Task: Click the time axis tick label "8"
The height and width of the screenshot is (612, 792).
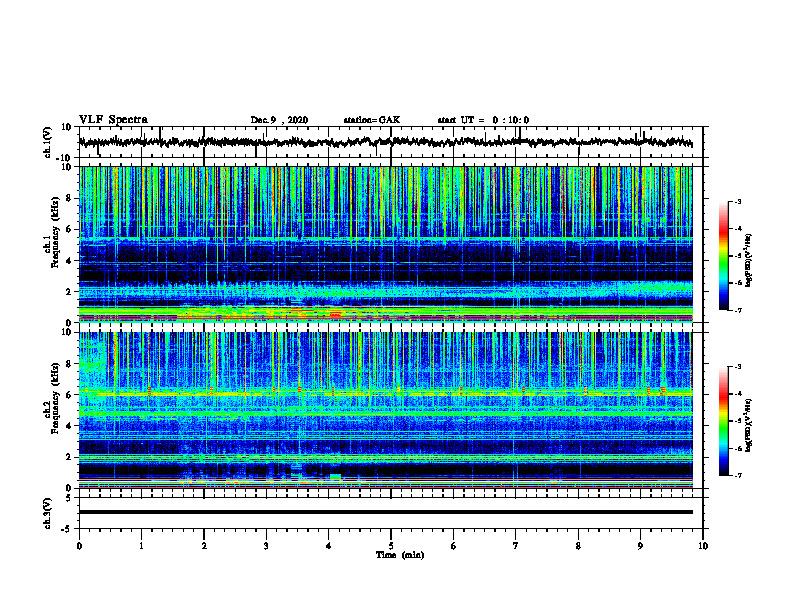Action: pyautogui.click(x=578, y=546)
